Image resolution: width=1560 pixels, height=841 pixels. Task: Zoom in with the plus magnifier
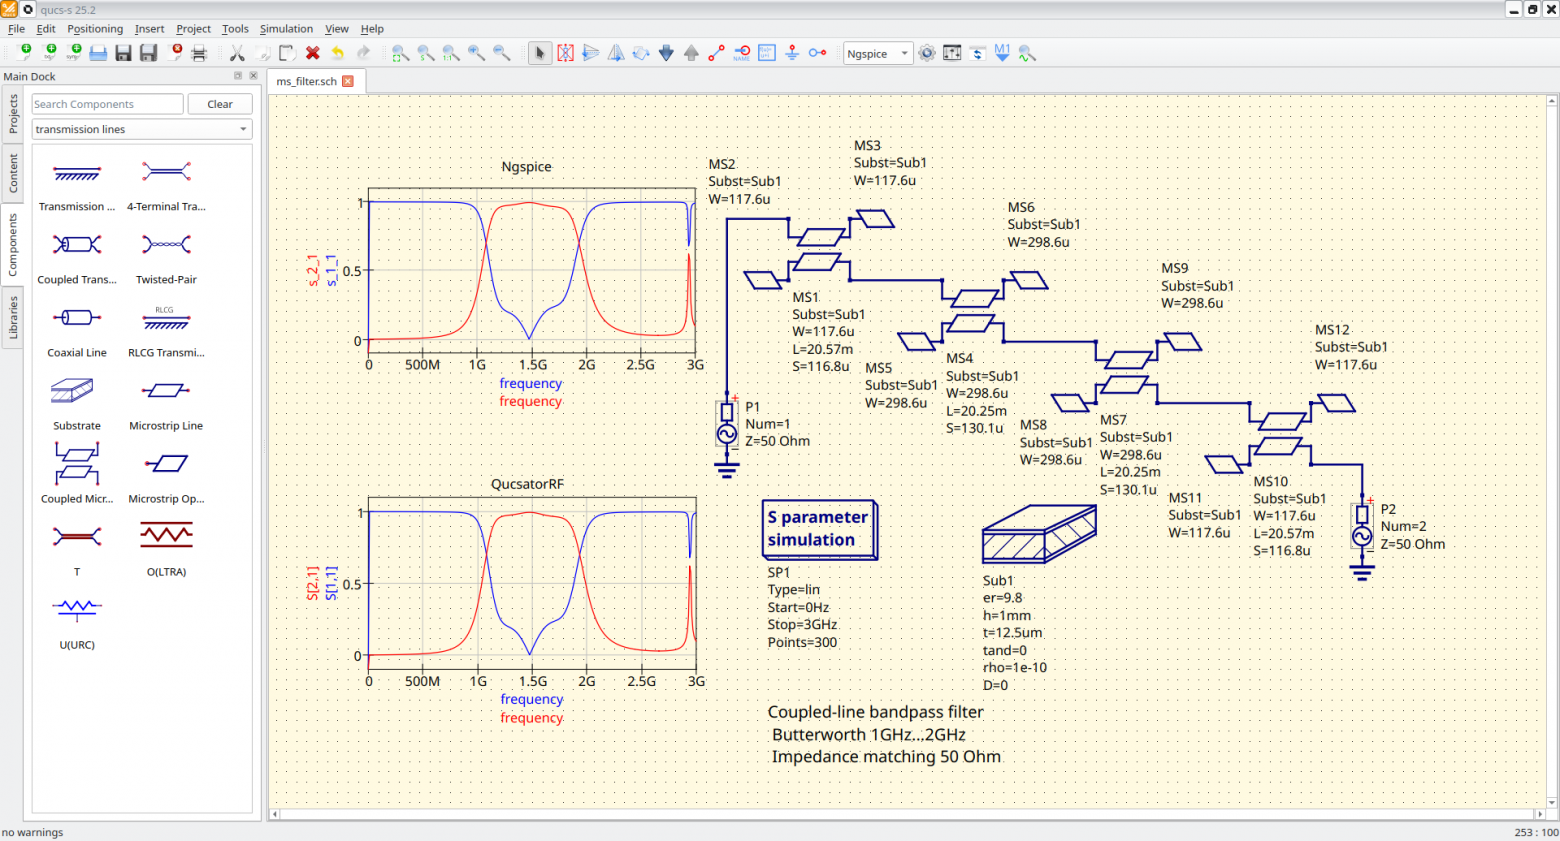pyautogui.click(x=476, y=53)
